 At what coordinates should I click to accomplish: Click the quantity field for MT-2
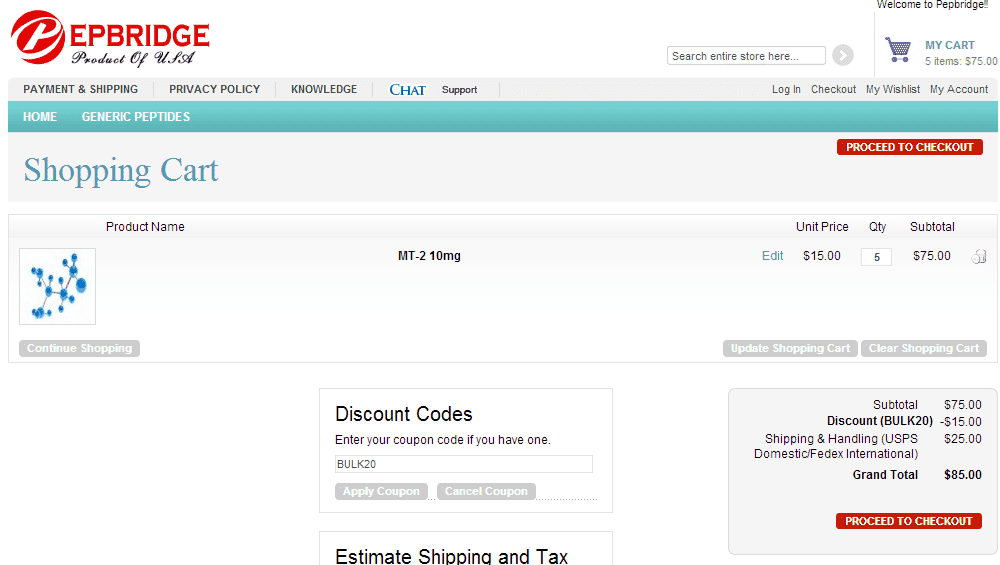tap(876, 257)
